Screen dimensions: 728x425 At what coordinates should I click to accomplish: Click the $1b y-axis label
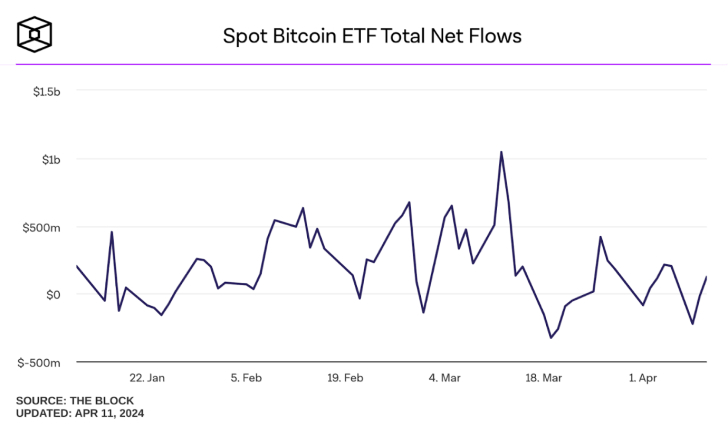coord(51,159)
